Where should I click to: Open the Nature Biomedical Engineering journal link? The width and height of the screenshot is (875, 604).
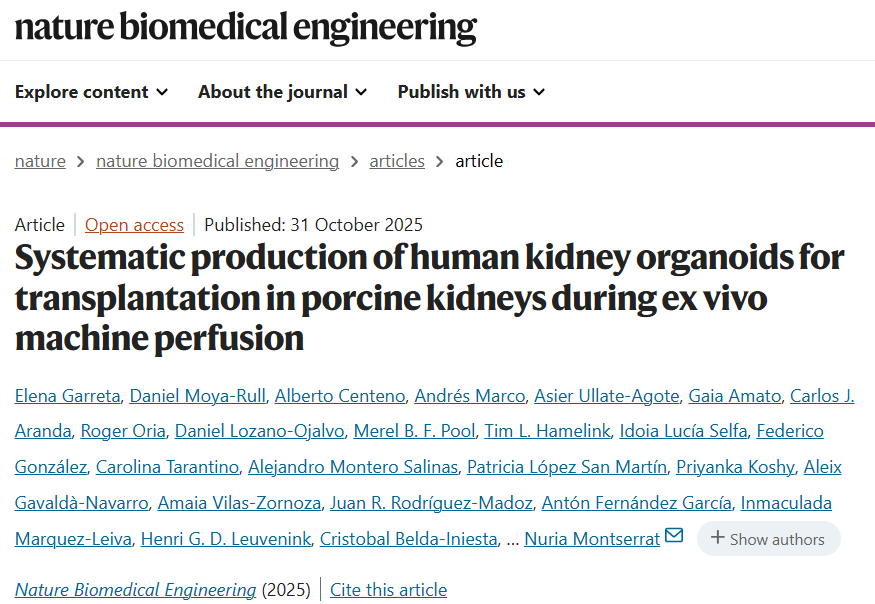[135, 590]
